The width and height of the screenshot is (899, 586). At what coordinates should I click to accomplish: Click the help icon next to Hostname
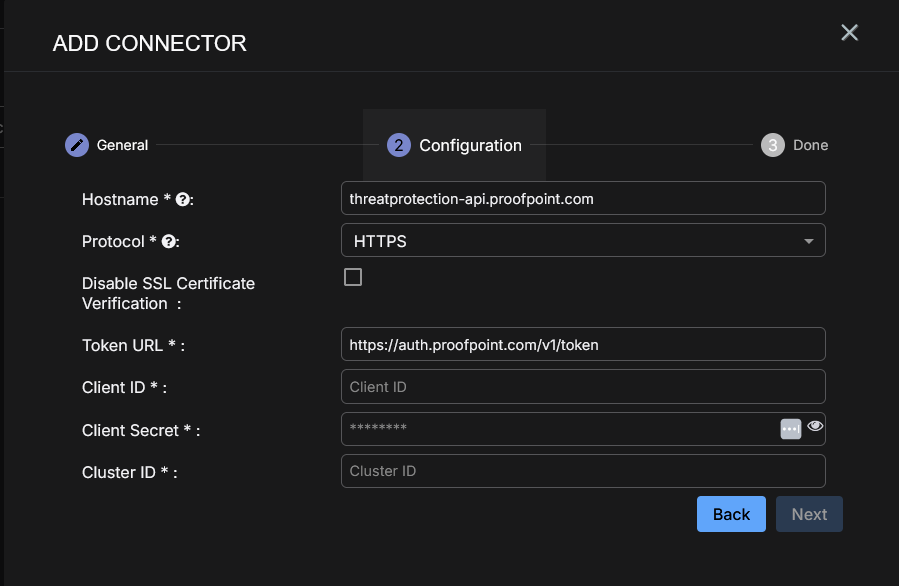183,200
